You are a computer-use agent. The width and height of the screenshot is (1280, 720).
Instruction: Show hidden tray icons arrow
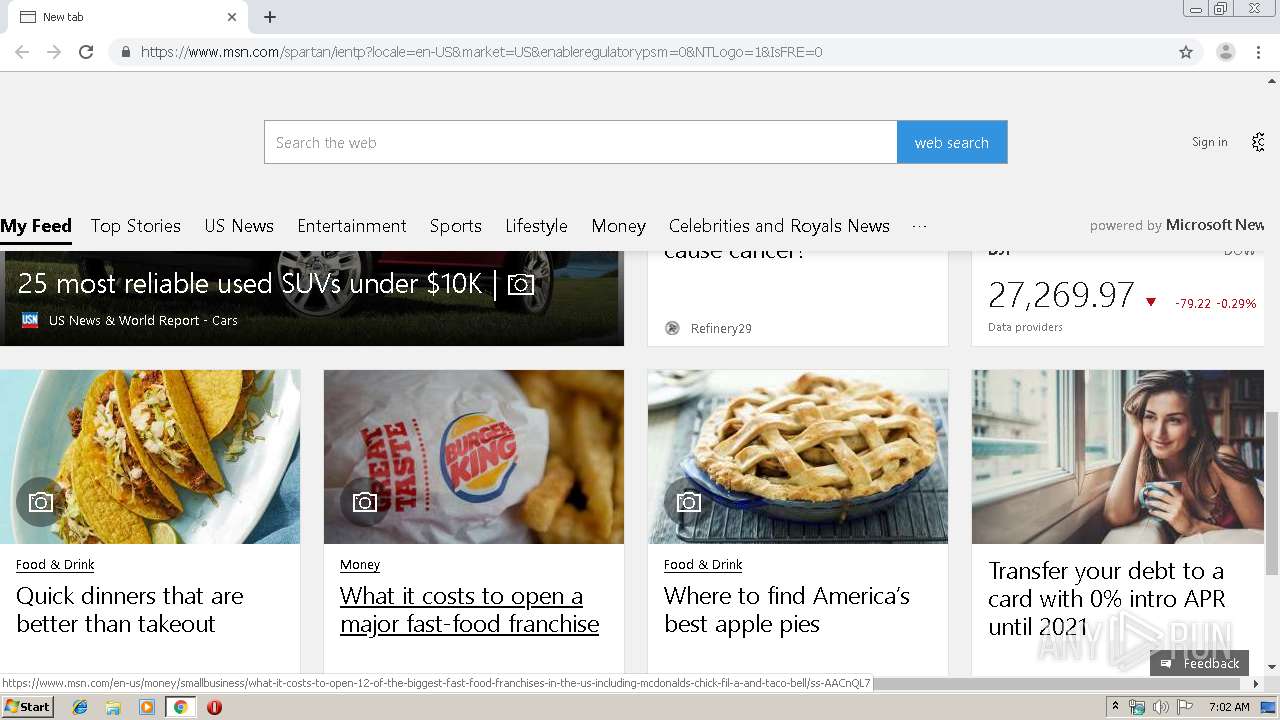click(1115, 707)
